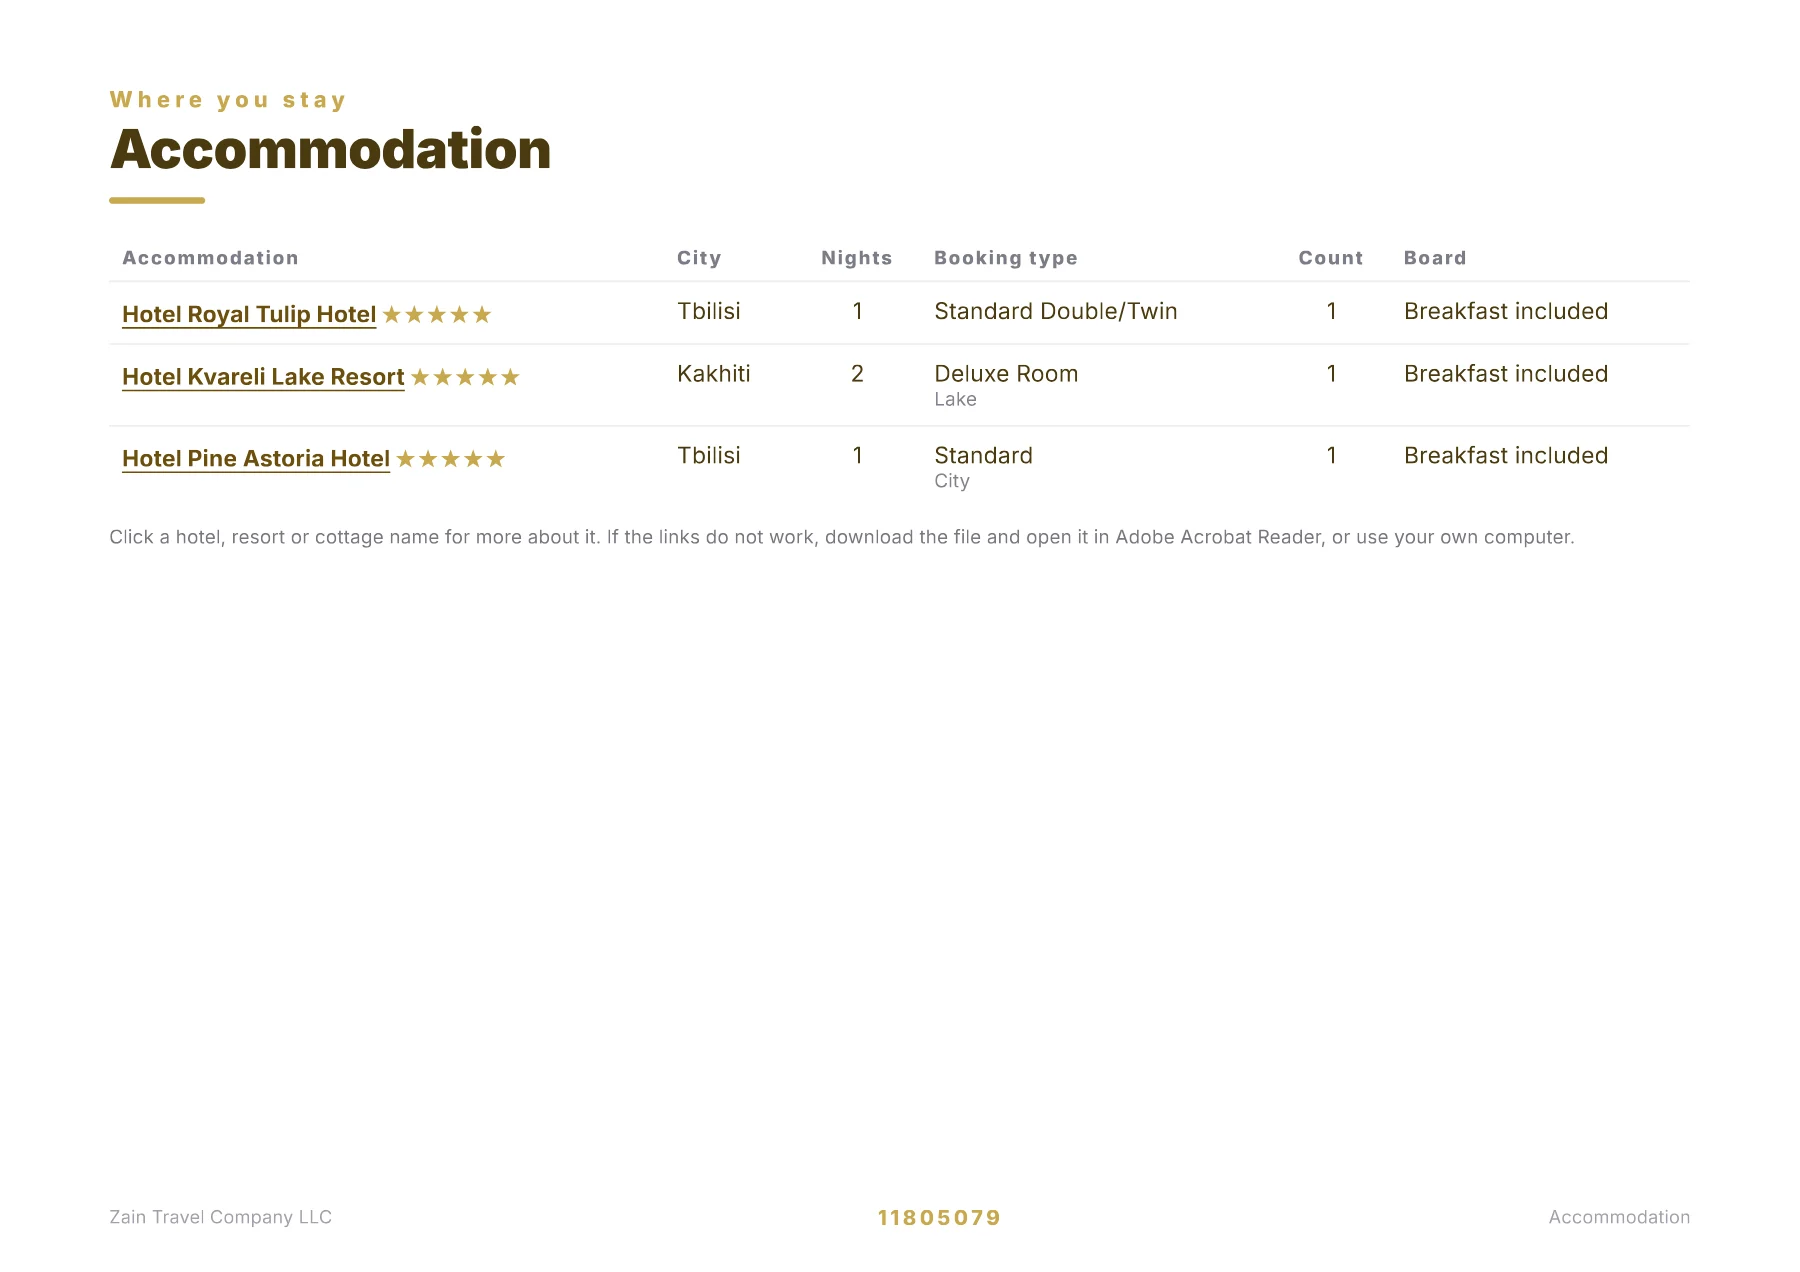Image resolution: width=1800 pixels, height=1272 pixels.
Task: Select the "Deluxe Room" booking type
Action: tap(1006, 374)
